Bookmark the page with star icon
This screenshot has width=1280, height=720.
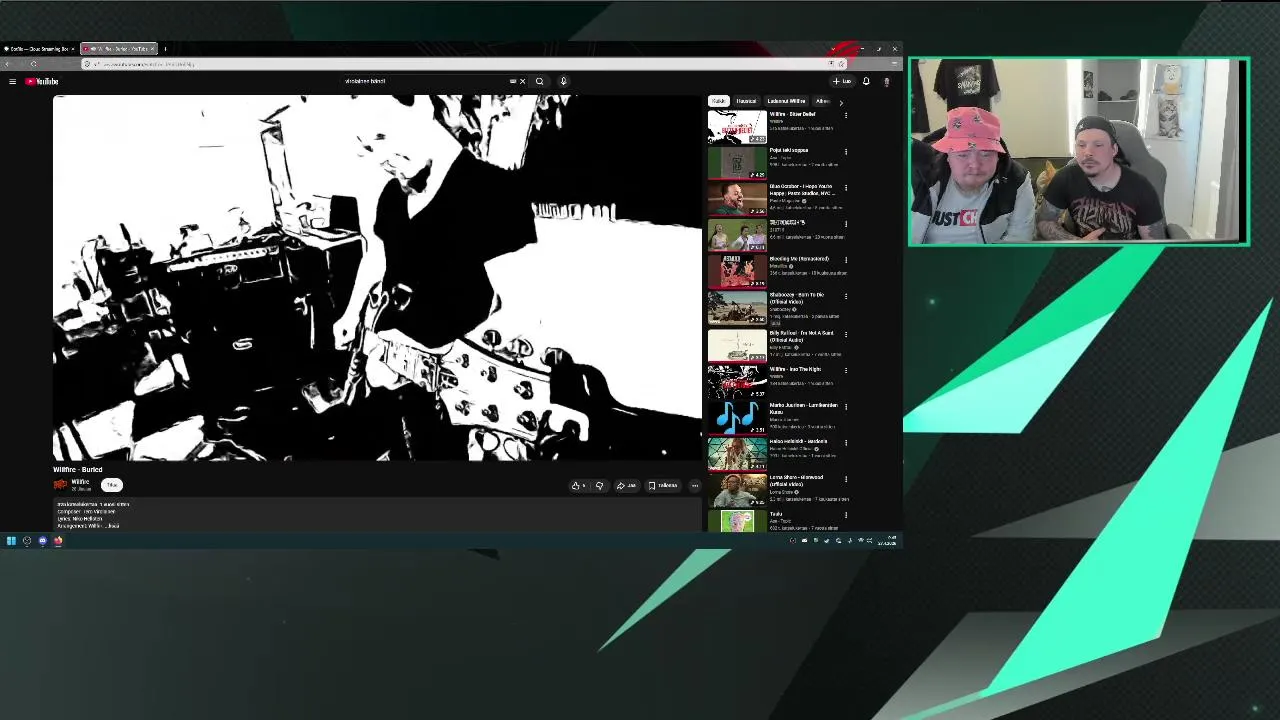click(841, 64)
